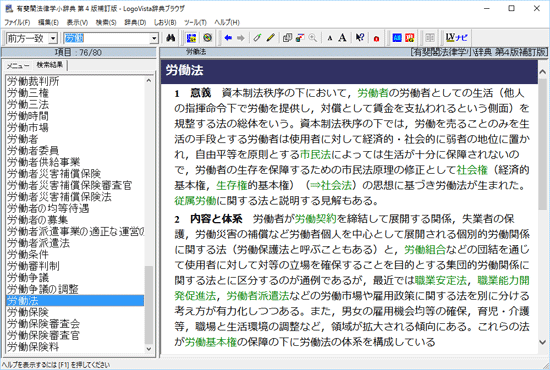
Task: Click the icon right of the copy icon
Action: 300,38
